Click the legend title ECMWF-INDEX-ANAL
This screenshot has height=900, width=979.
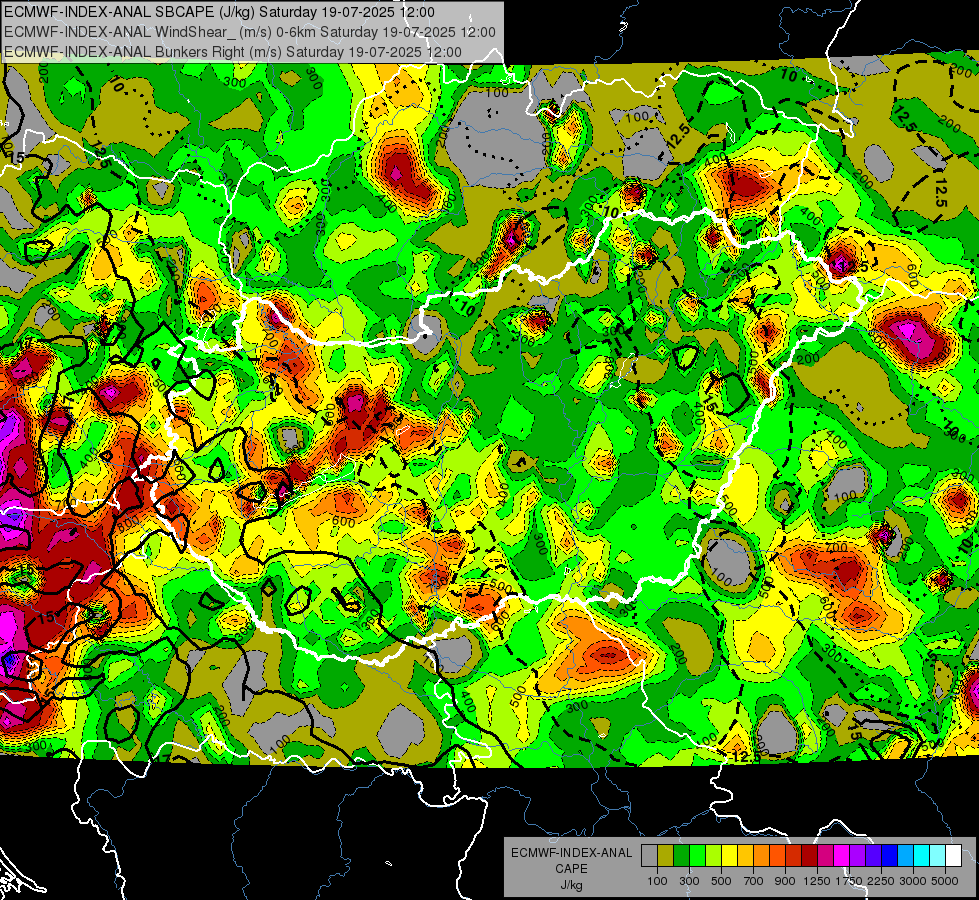click(572, 853)
